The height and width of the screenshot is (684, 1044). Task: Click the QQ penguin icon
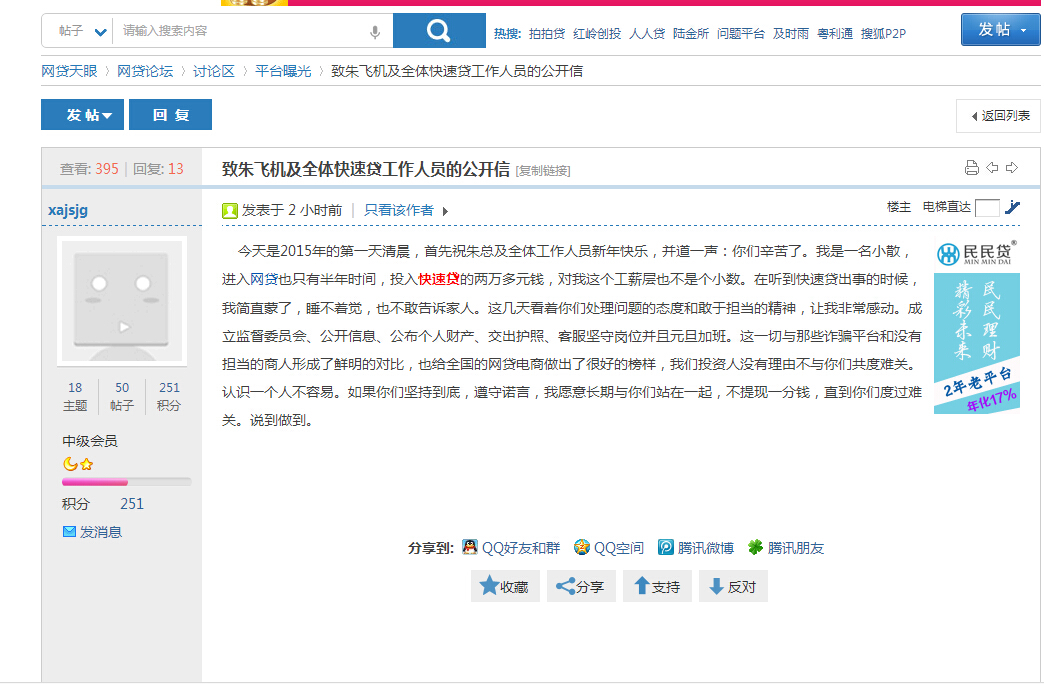(x=470, y=547)
